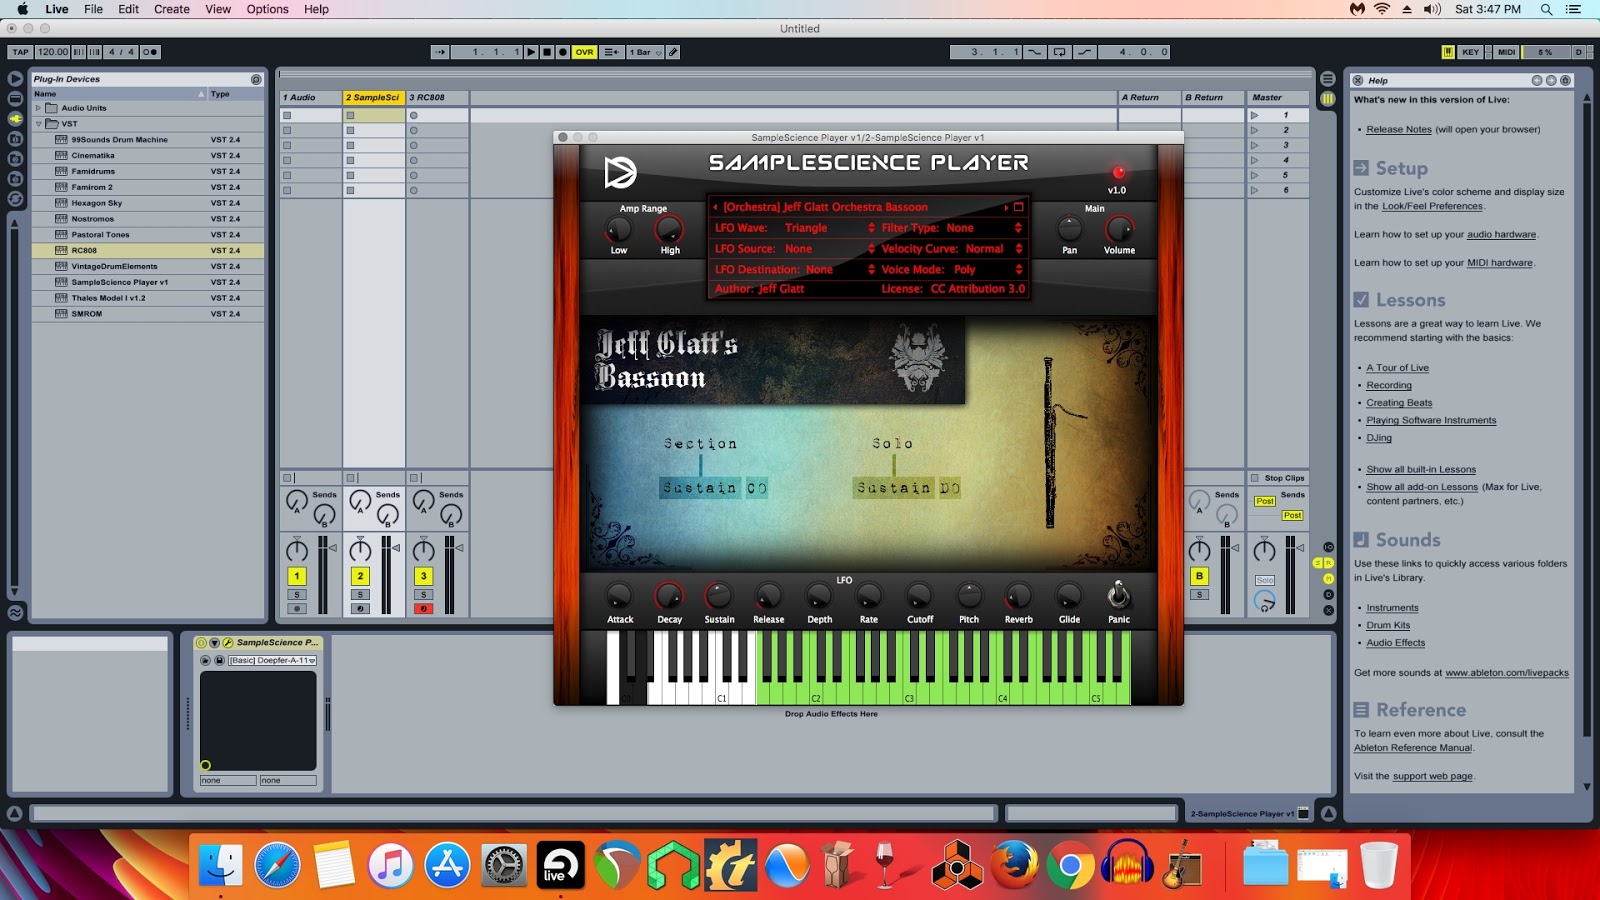
Task: Disarm the red record button on track 3
Action: click(424, 608)
